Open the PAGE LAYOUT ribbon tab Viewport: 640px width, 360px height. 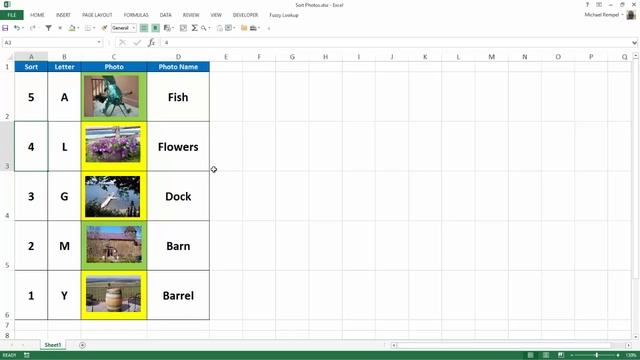point(97,15)
